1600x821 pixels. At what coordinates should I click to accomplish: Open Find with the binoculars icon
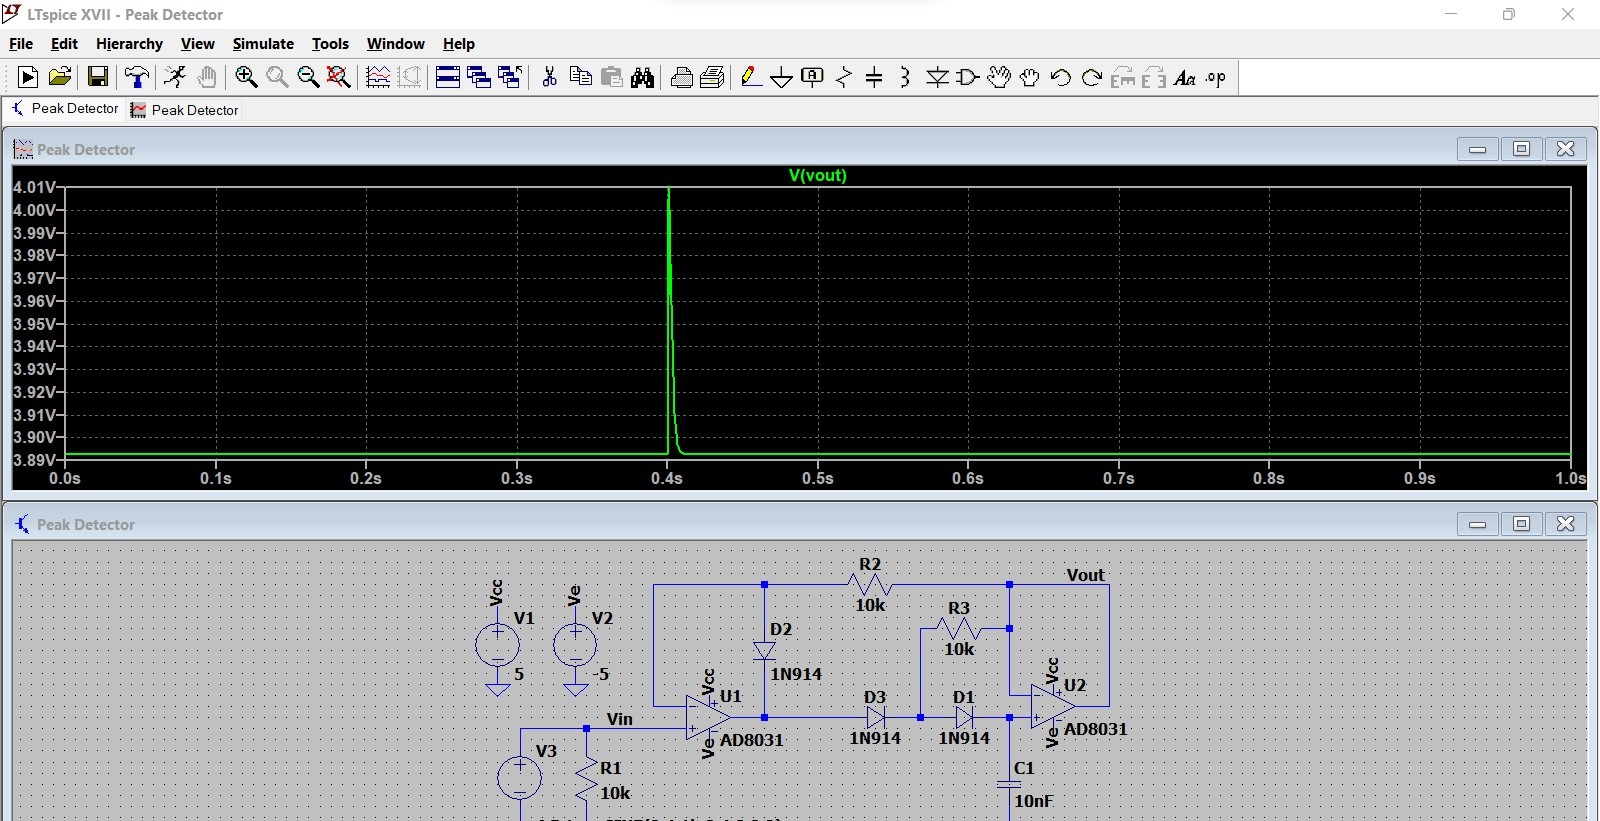643,77
